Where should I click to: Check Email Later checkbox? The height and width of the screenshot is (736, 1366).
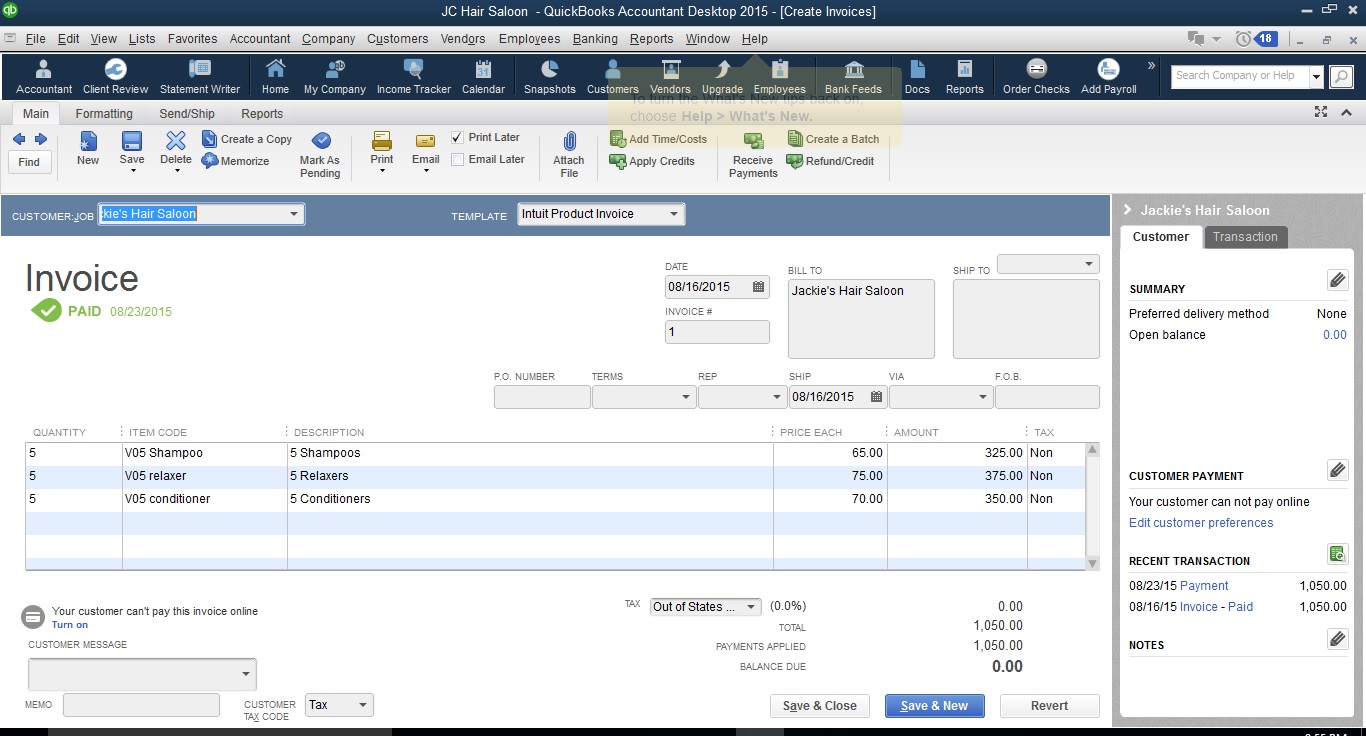point(457,159)
